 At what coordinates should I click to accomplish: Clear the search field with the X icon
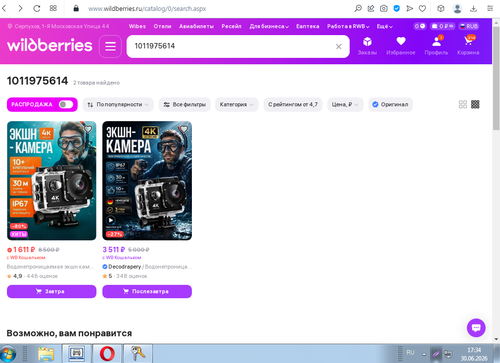339,46
